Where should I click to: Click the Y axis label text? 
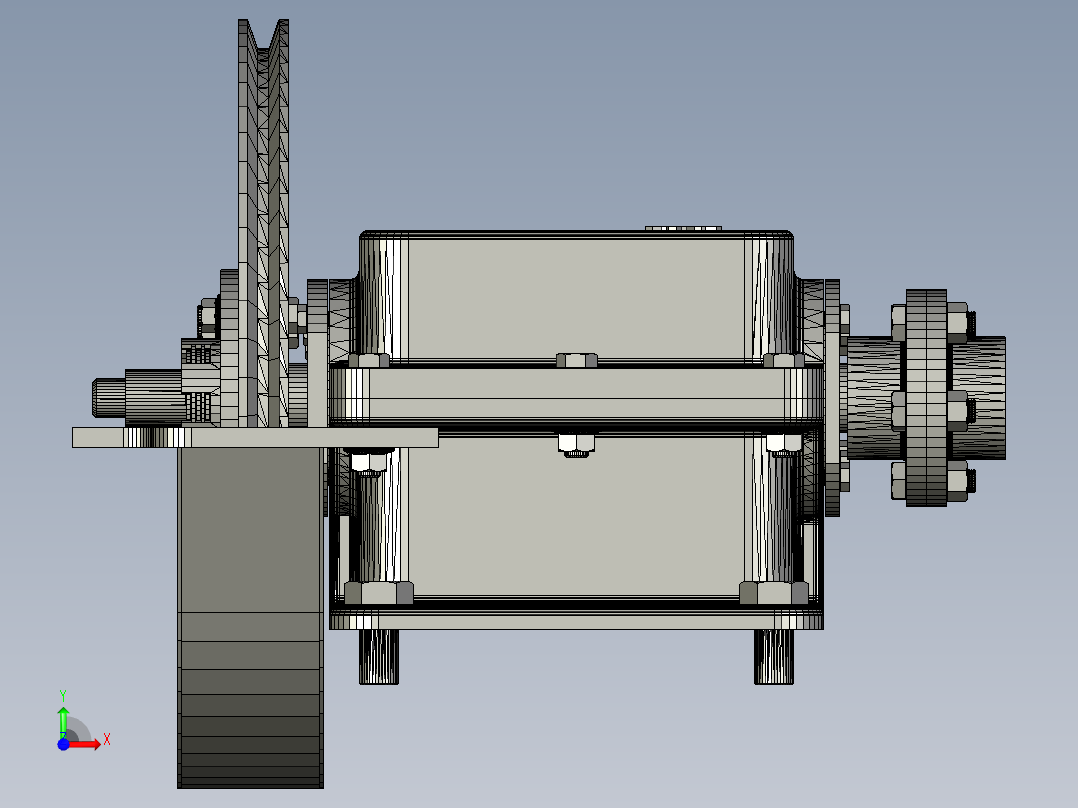(x=65, y=695)
